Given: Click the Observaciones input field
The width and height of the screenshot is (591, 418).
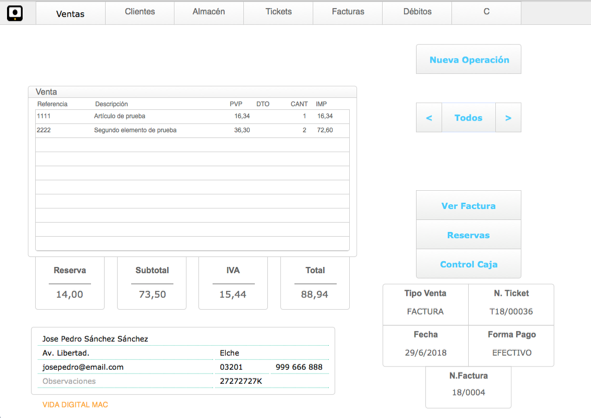Looking at the screenshot, I should (125, 381).
